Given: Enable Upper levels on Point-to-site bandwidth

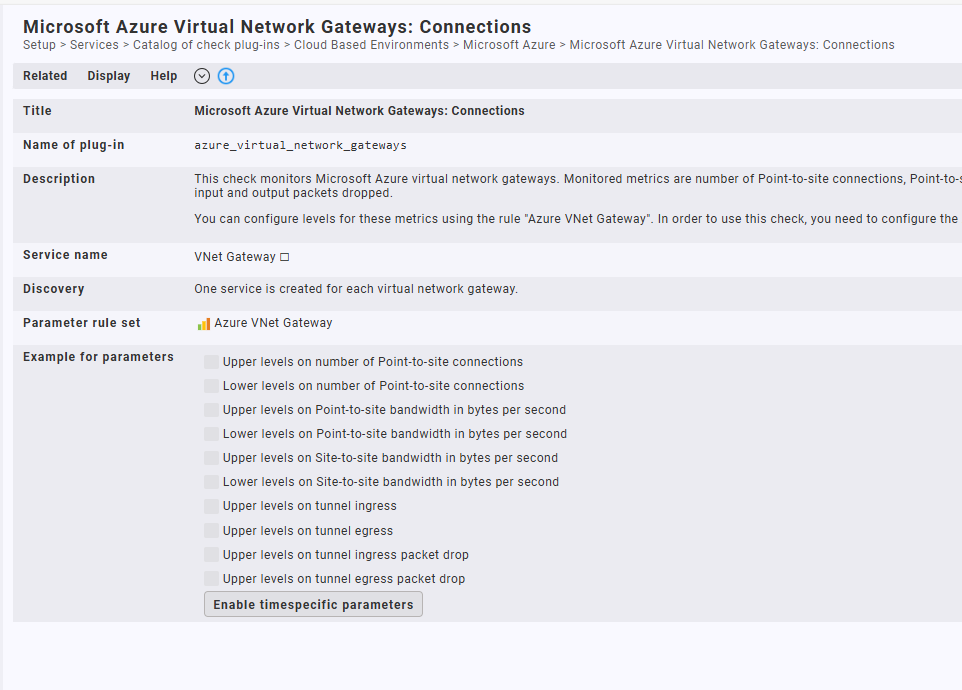Looking at the screenshot, I should (x=211, y=410).
